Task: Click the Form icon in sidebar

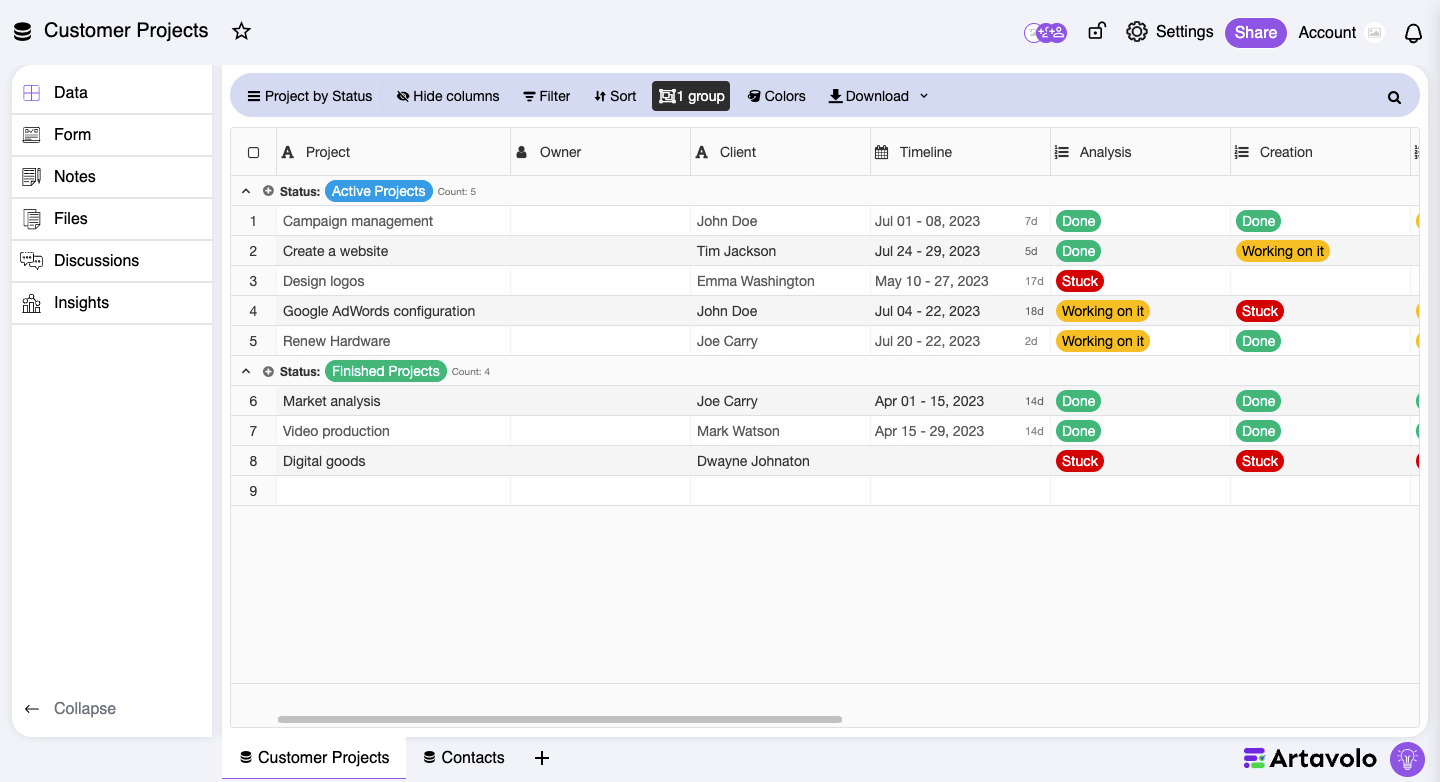Action: (32, 134)
